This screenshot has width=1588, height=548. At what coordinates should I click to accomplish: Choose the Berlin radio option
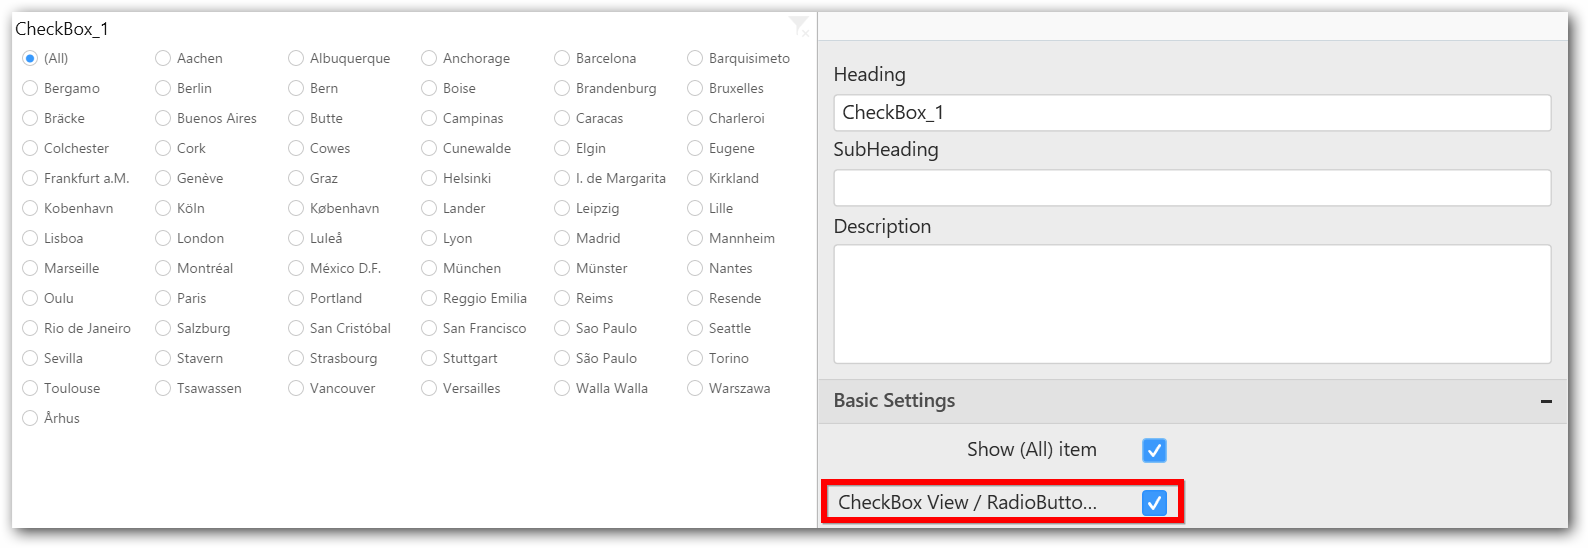tap(163, 88)
